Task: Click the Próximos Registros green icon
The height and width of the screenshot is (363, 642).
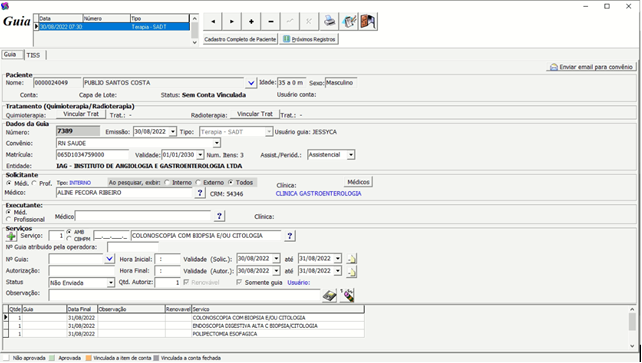Action: (287, 39)
